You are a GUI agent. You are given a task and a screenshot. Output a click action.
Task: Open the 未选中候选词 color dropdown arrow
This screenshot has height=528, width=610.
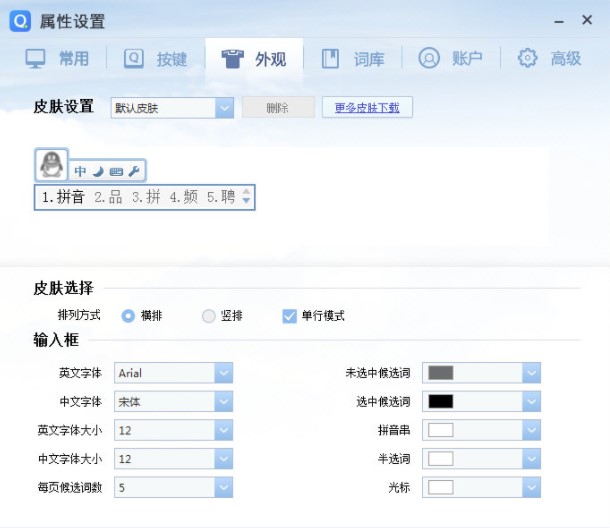coord(531,373)
